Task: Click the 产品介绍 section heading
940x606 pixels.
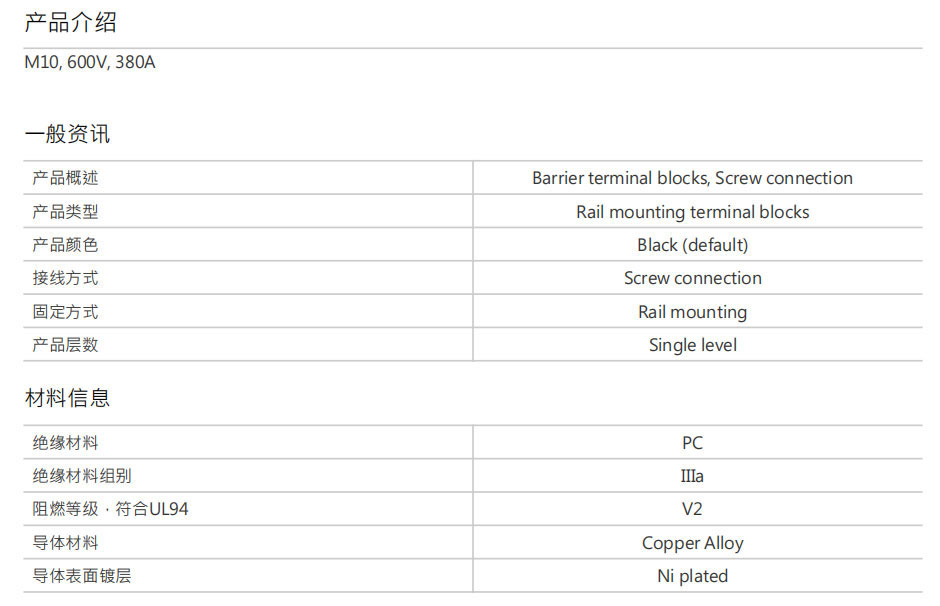Action: click(x=70, y=23)
